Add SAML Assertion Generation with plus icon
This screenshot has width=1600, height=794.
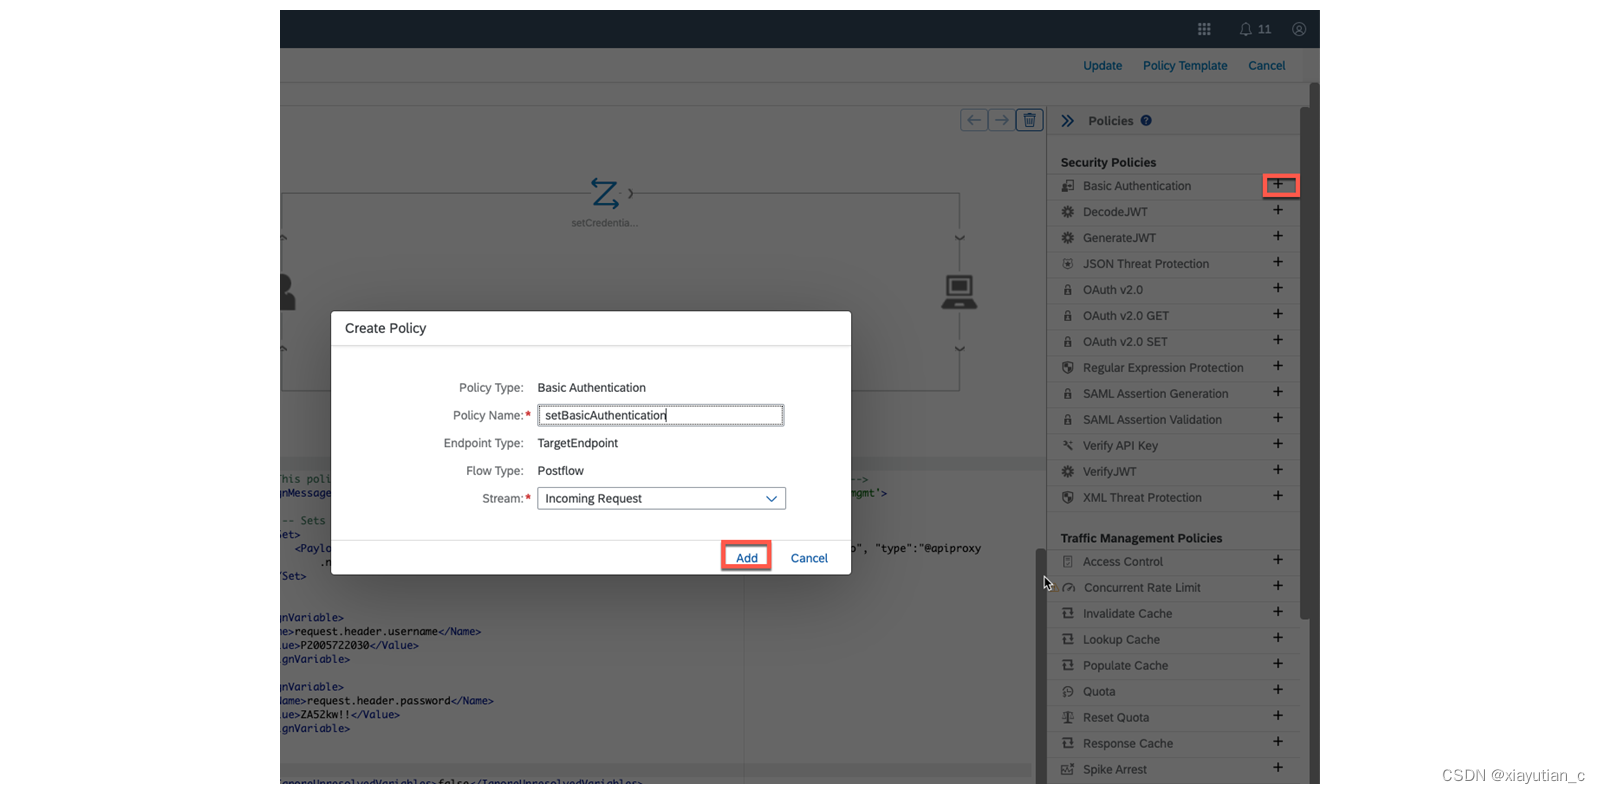1278,392
